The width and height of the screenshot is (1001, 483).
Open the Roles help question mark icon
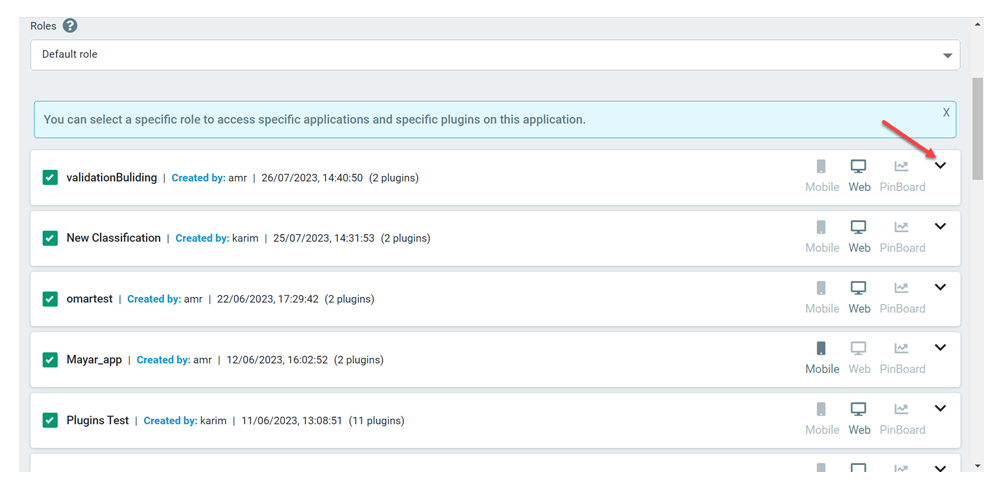[70, 26]
